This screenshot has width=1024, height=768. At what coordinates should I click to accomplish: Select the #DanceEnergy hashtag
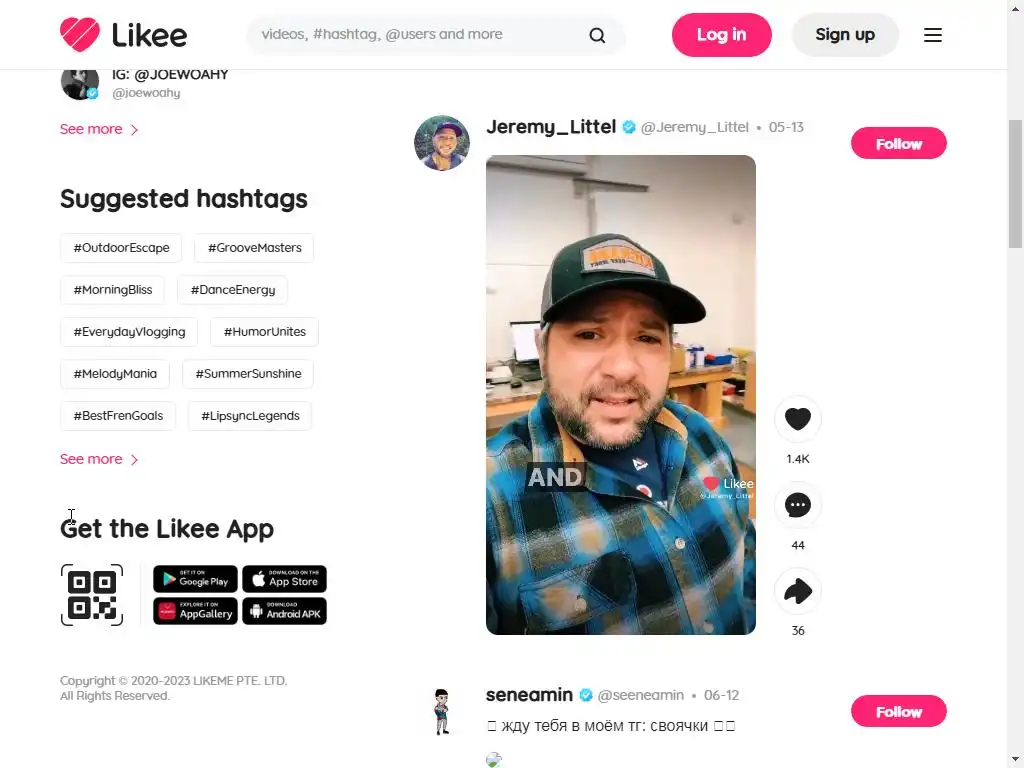(232, 290)
